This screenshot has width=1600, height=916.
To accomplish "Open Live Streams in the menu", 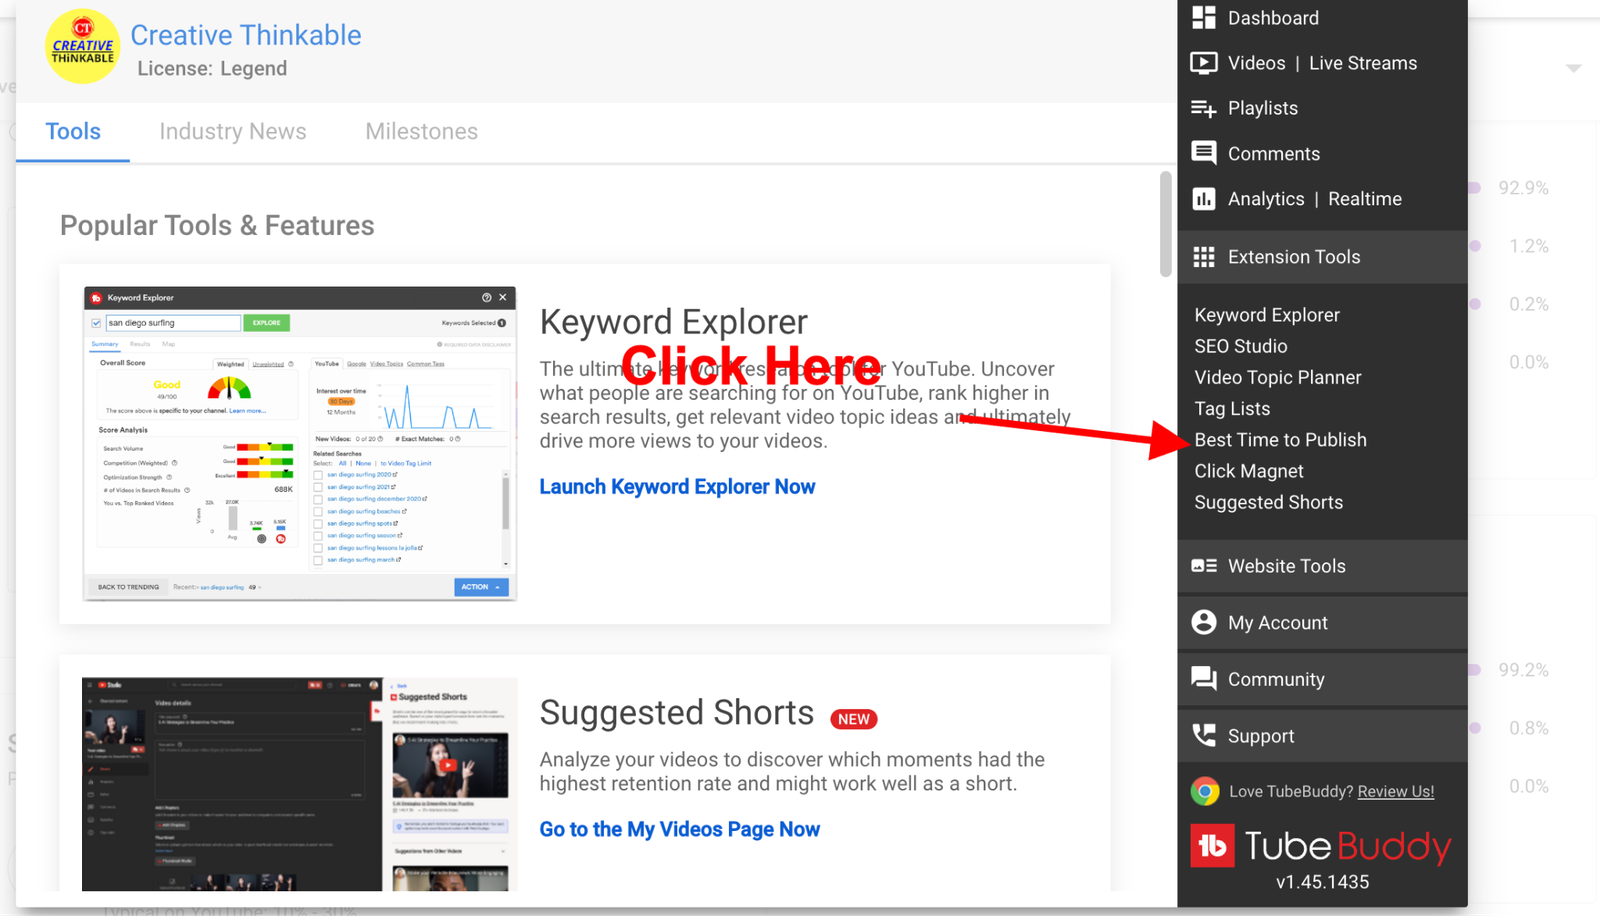I will pos(1363,63).
